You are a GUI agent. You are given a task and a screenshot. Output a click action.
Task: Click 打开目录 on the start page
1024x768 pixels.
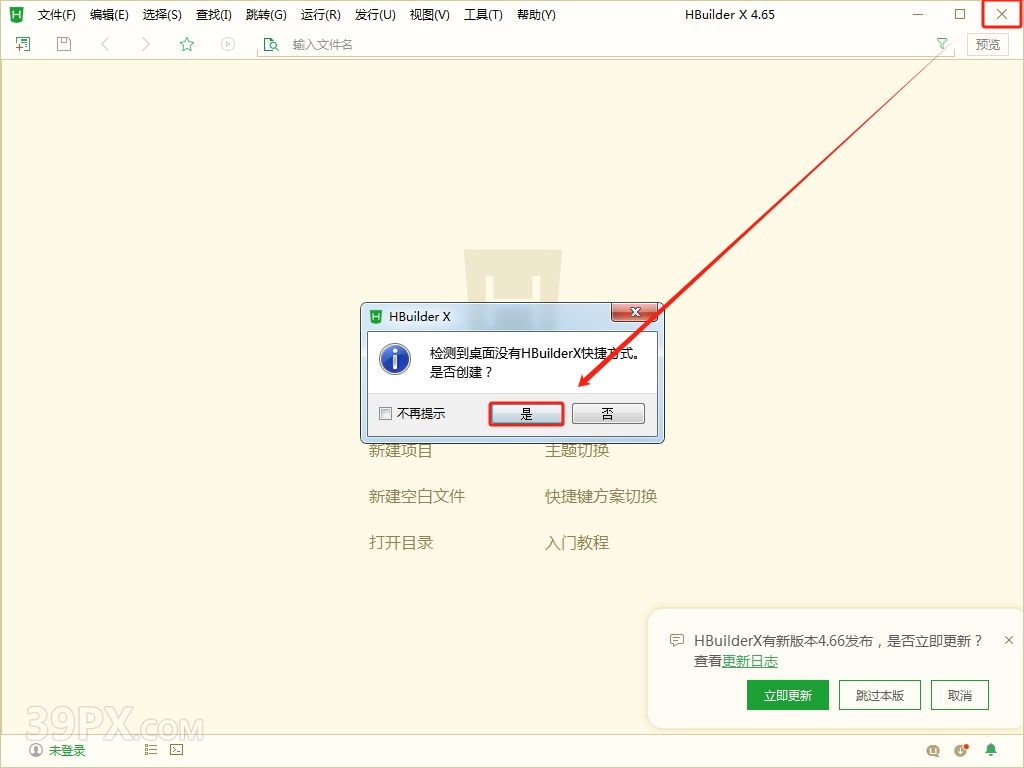(401, 543)
